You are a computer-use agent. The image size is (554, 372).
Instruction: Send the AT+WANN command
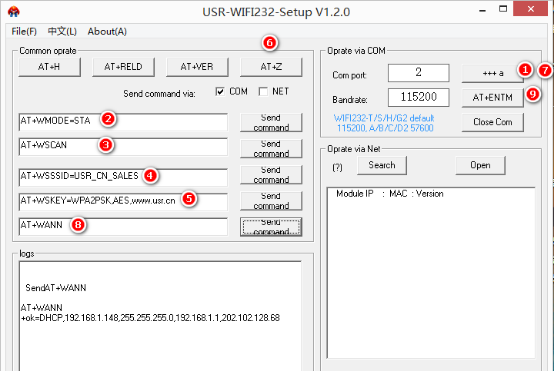pyautogui.click(x=271, y=227)
